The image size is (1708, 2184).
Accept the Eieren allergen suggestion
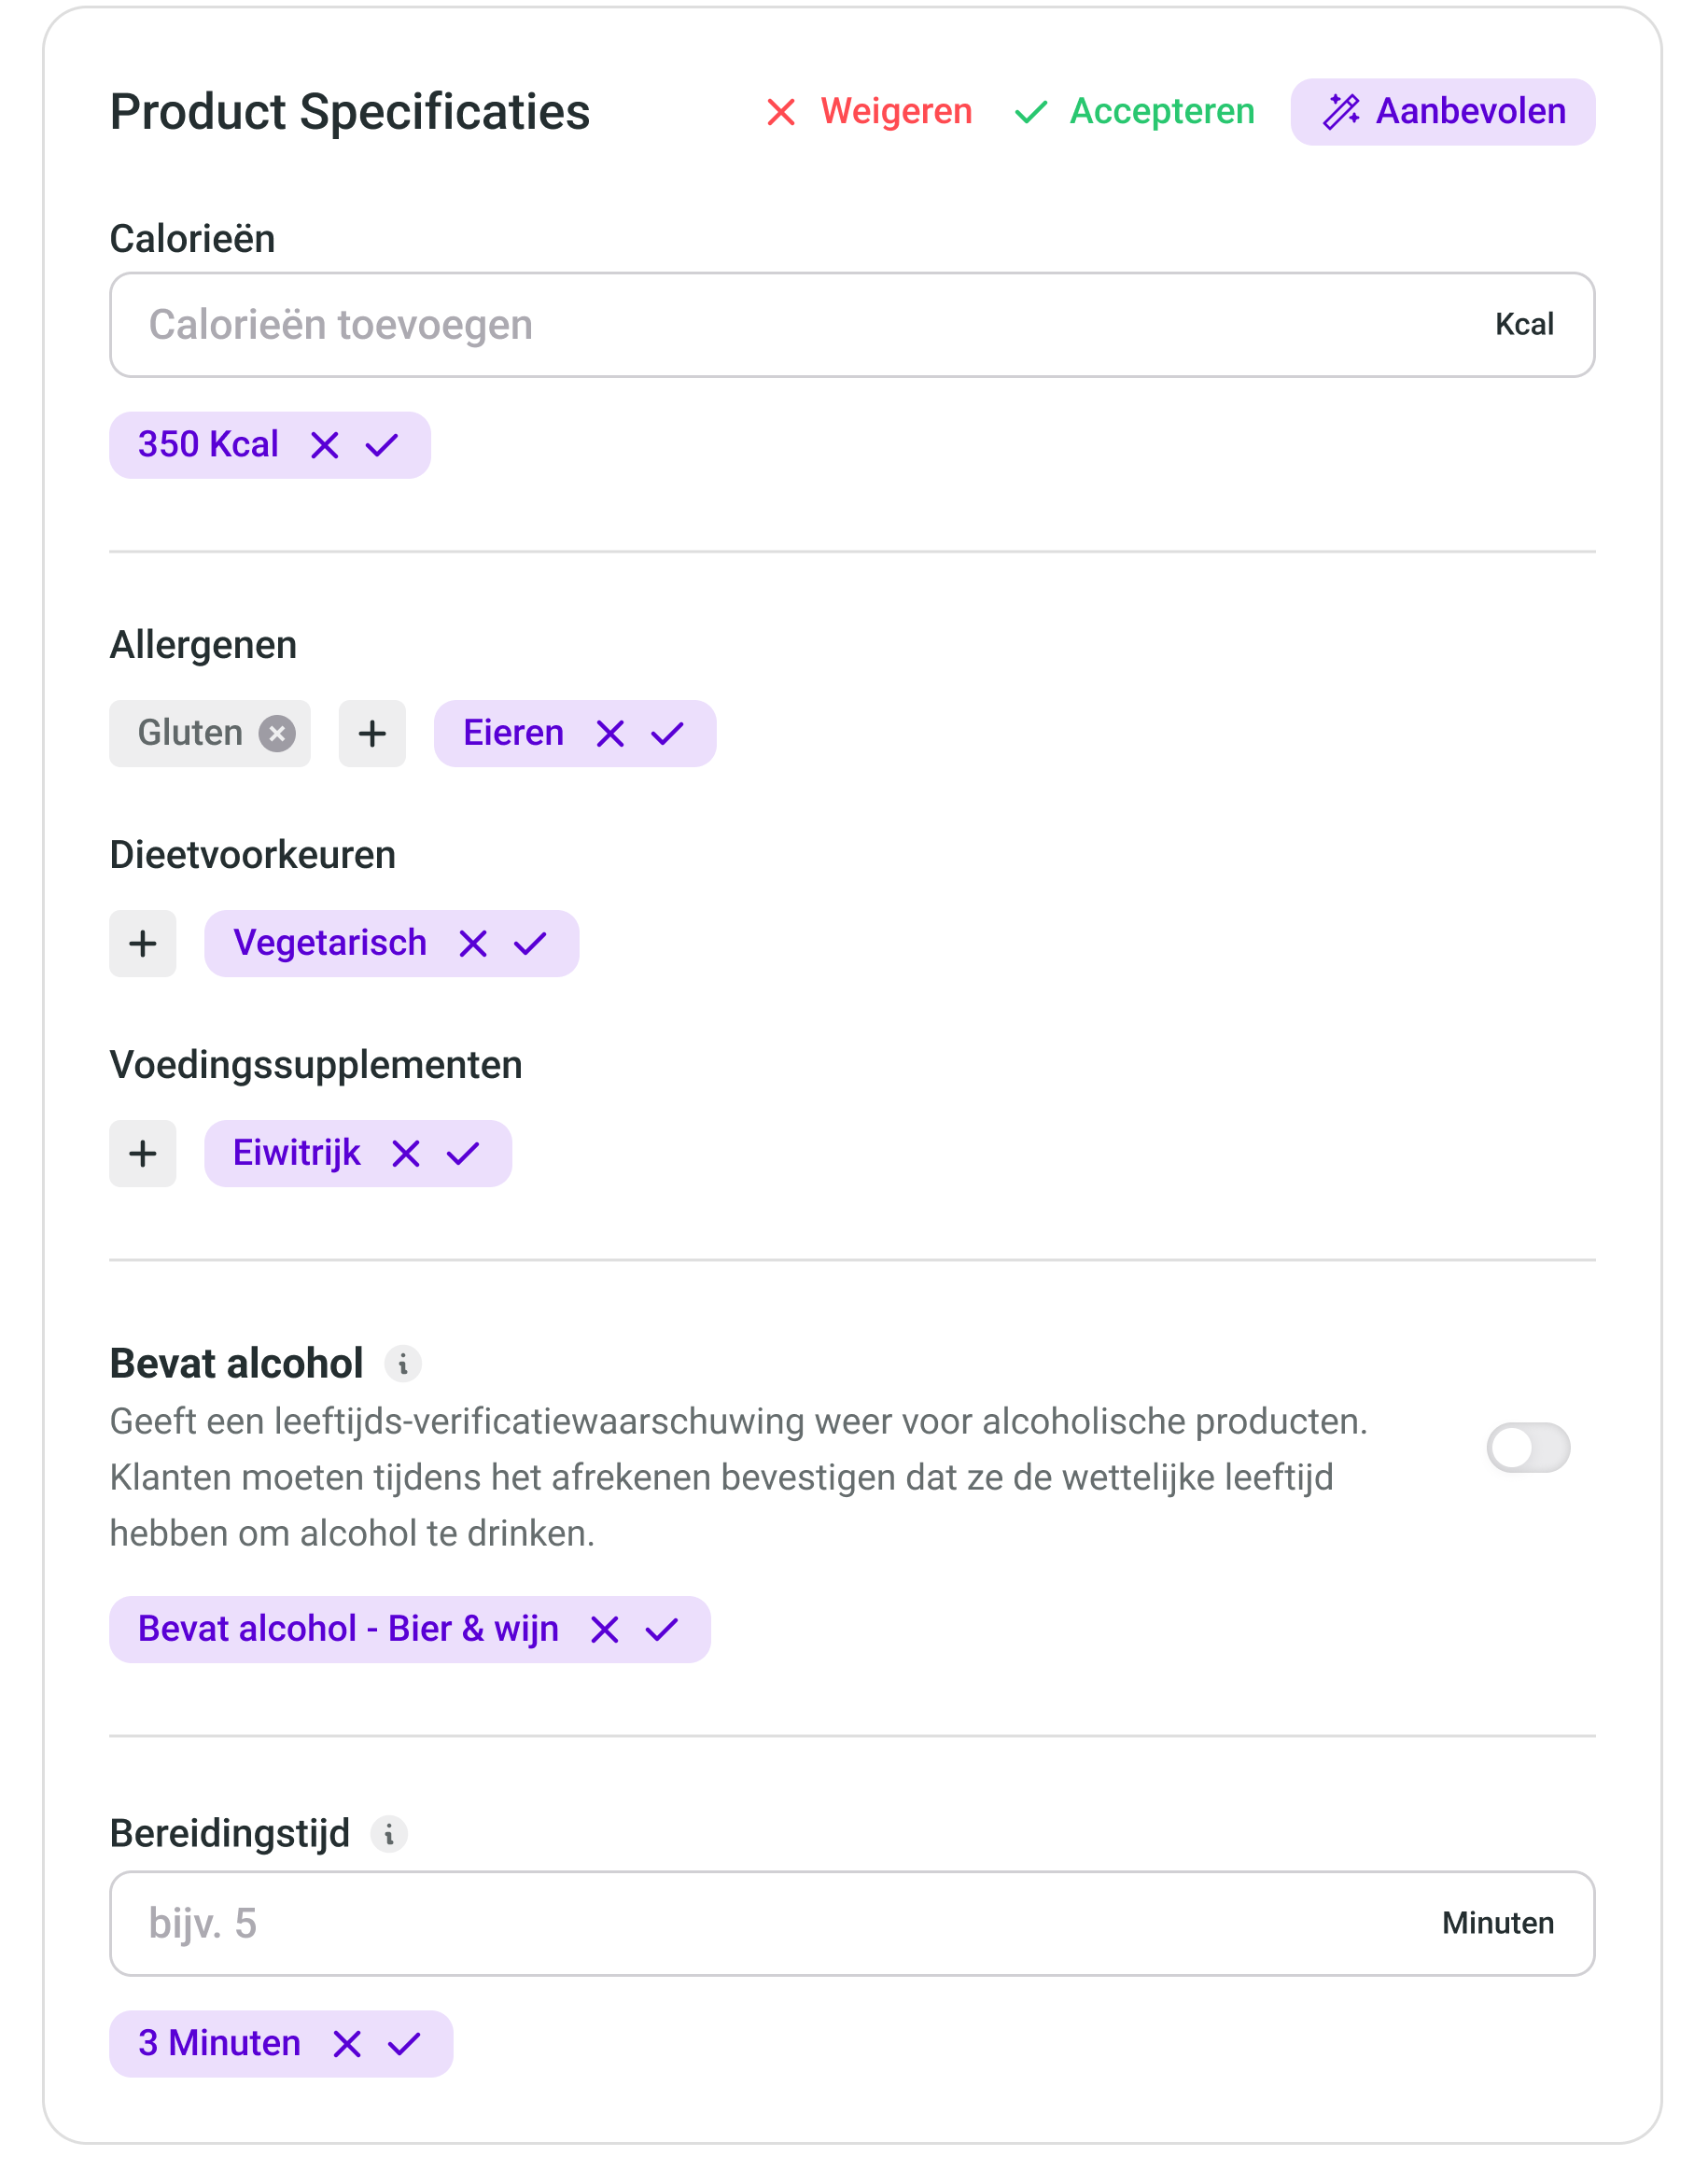667,734
